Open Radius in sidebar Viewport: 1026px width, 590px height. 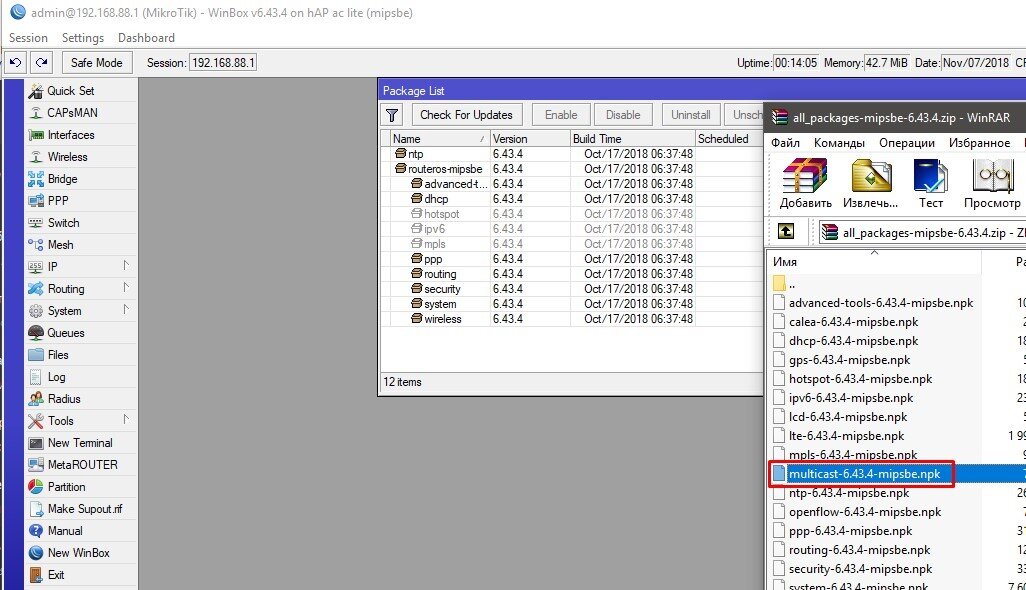81,399
